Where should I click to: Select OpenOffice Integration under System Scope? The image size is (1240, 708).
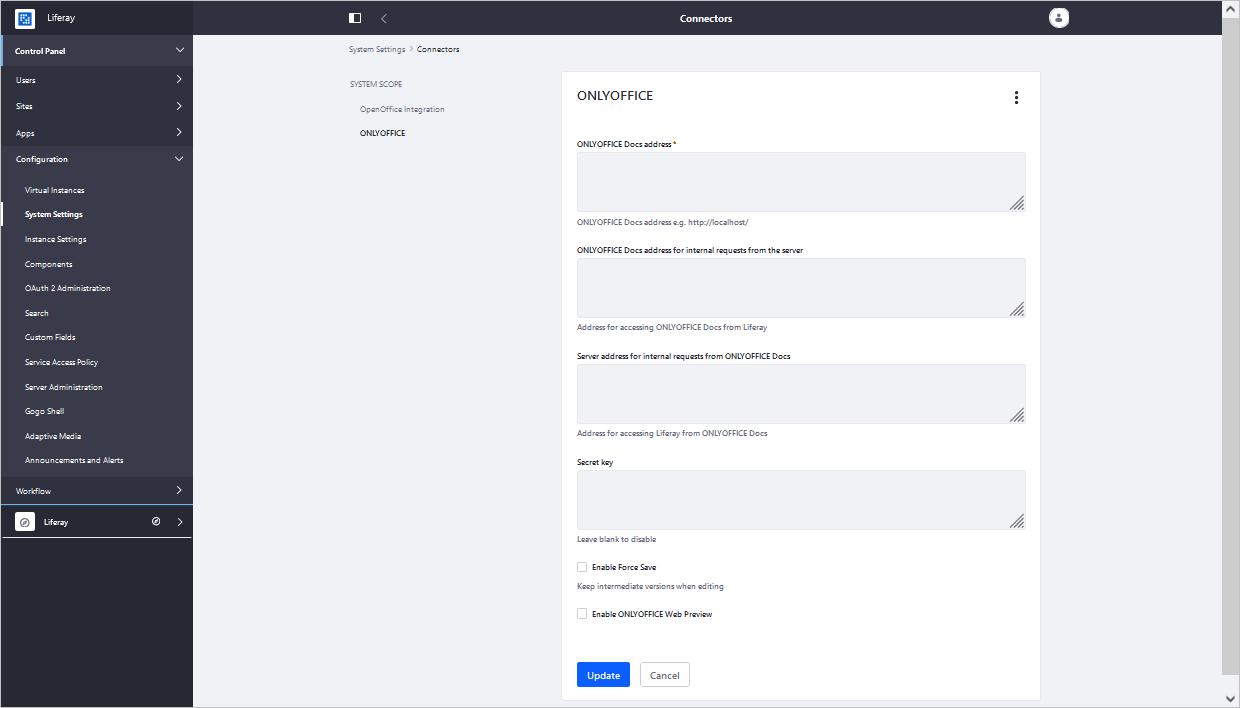pyautogui.click(x=402, y=109)
